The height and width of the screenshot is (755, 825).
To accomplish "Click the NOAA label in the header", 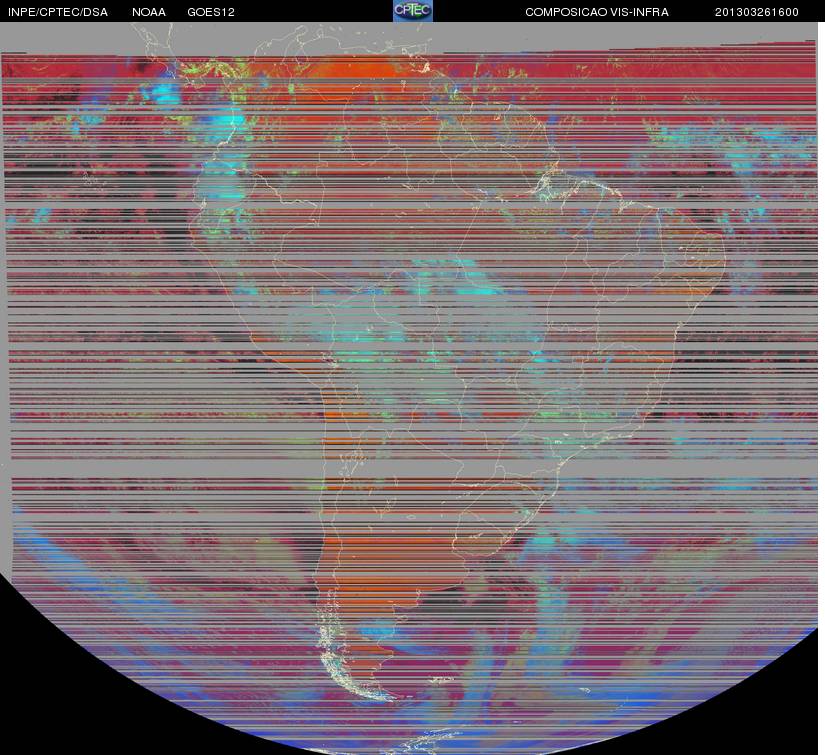I will point(149,12).
